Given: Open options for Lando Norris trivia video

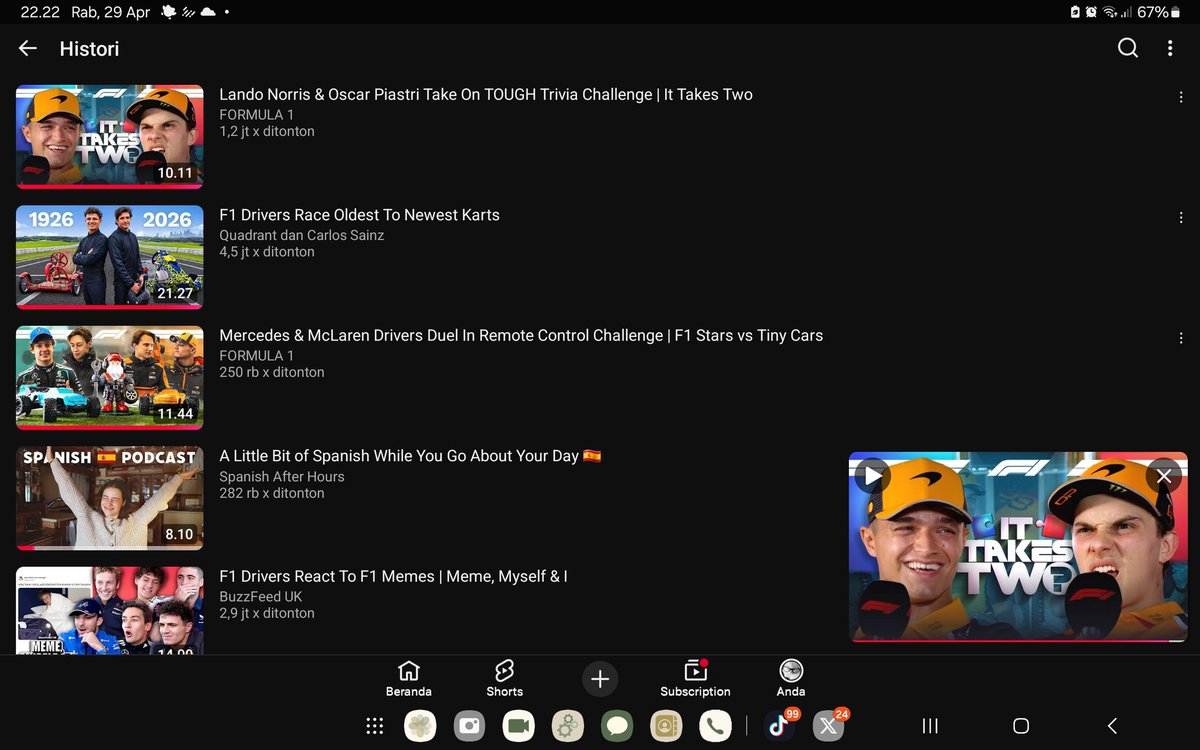Looking at the screenshot, I should (1181, 97).
